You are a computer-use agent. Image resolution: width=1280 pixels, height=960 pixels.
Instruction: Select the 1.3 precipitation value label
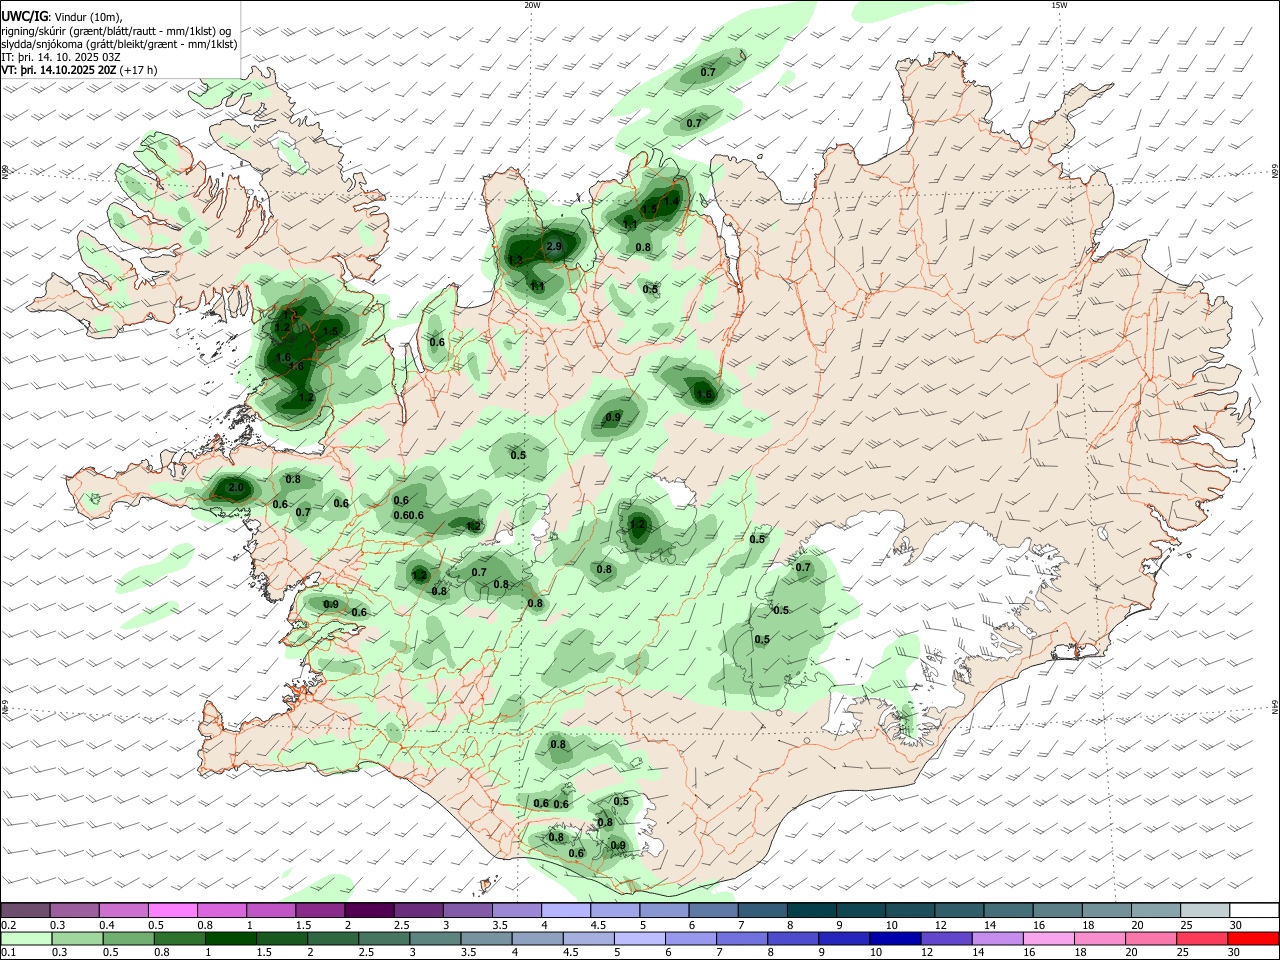(x=516, y=260)
